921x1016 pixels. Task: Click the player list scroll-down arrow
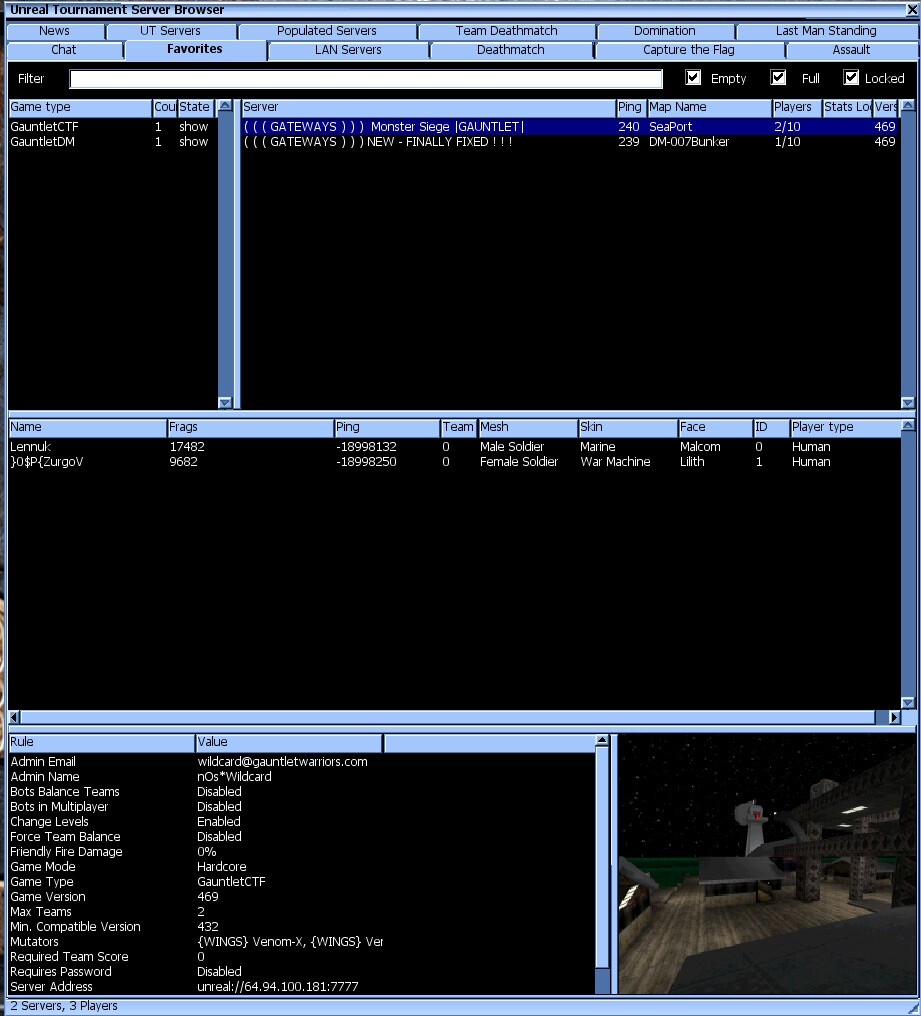[907, 702]
